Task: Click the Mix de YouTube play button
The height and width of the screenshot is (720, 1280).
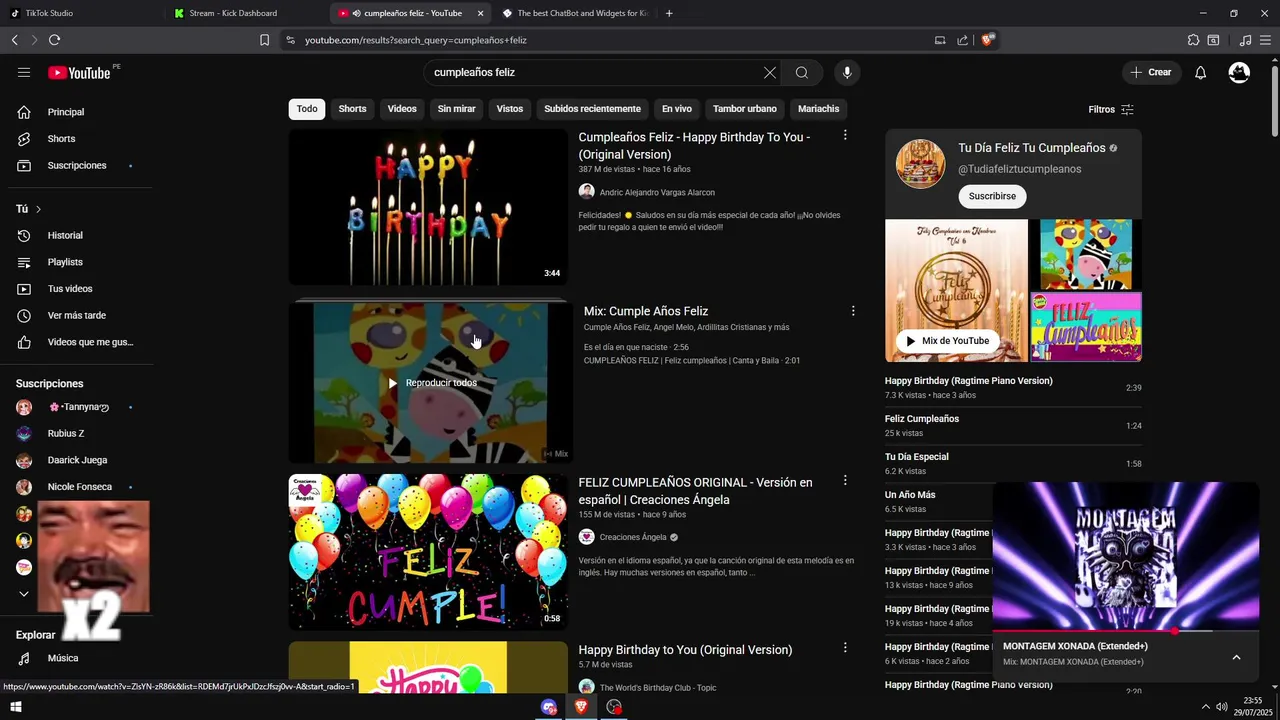Action: point(947,341)
